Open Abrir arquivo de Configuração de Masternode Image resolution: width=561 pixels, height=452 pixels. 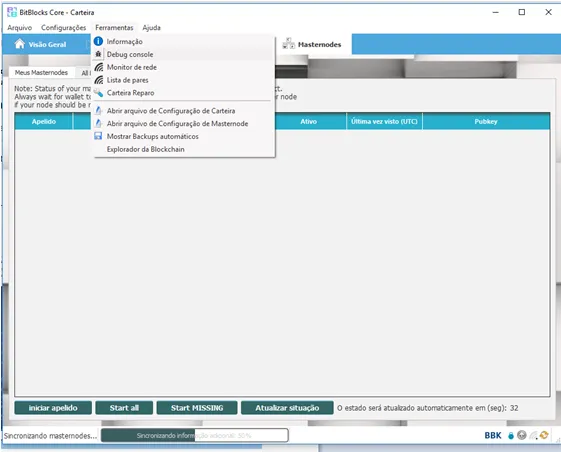pos(184,123)
